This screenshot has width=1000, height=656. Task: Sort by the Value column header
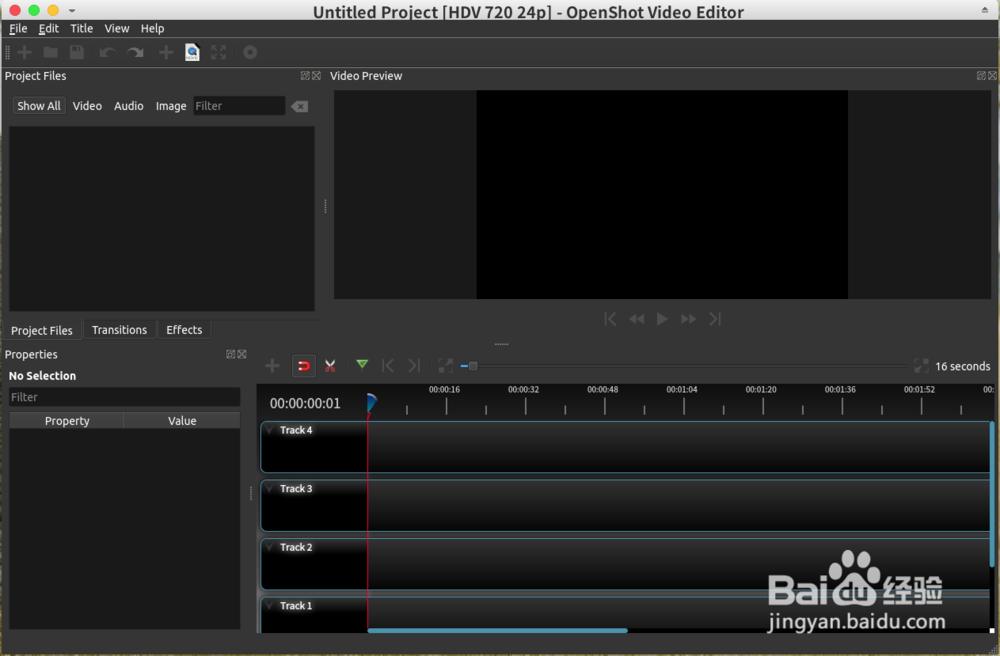(182, 421)
